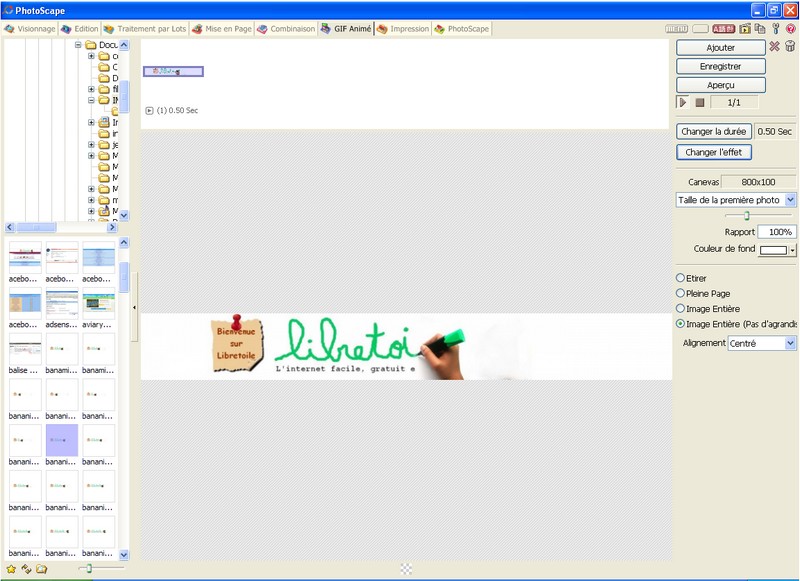The image size is (800, 581).
Task: Adjust the thumbnail size slider at bottom left
Action: coord(89,568)
